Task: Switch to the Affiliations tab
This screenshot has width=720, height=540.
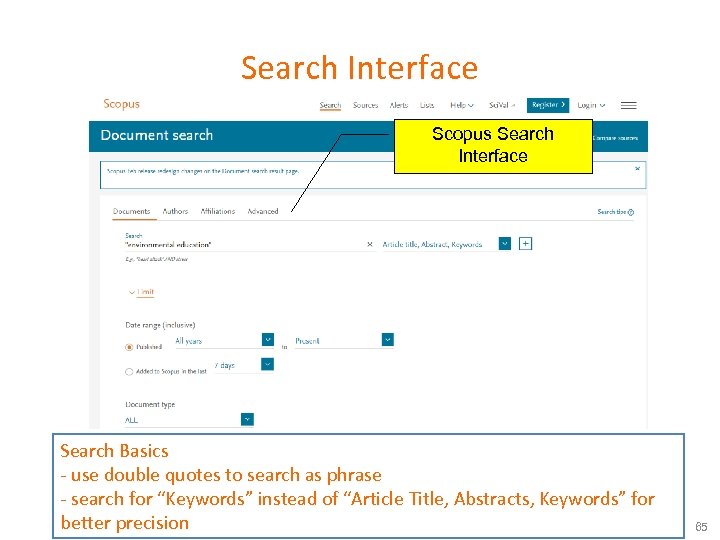Action: click(218, 211)
